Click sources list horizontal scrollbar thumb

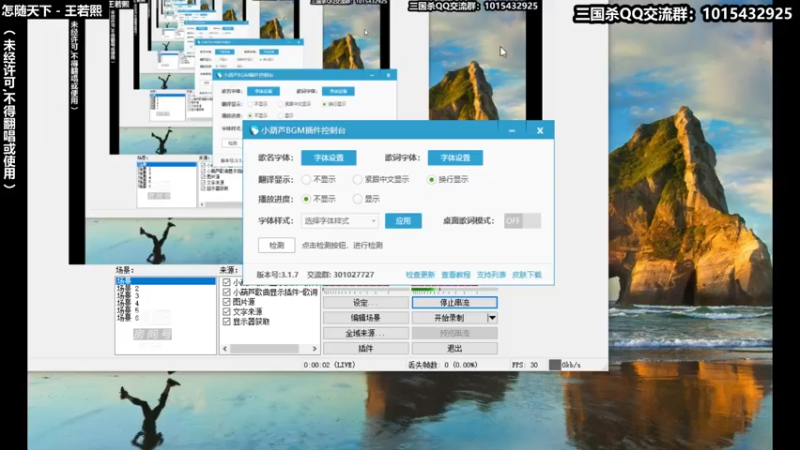(x=264, y=349)
